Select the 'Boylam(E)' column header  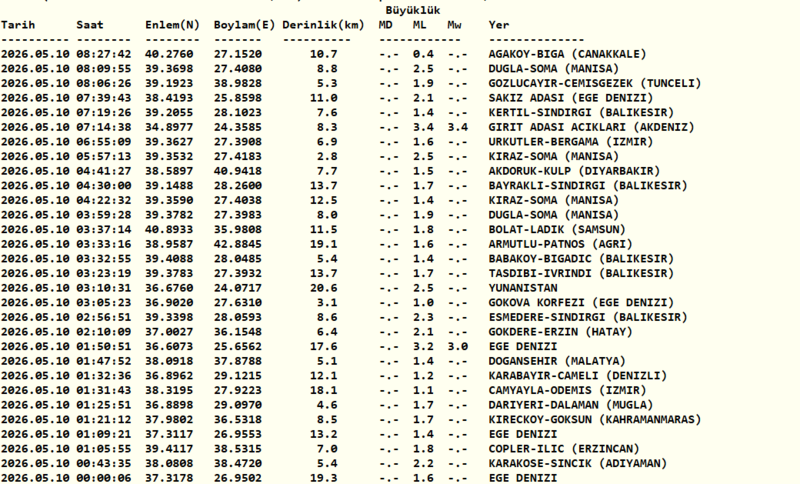point(244,25)
